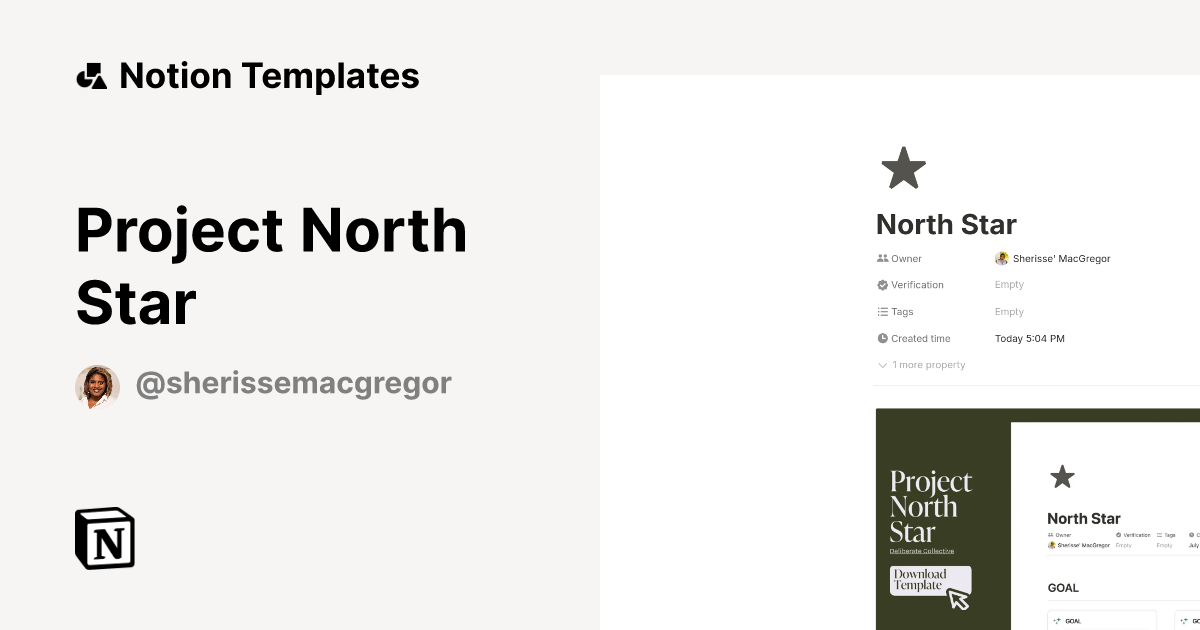Click the empty Verification field
Image resolution: width=1200 pixels, height=630 pixels.
point(1009,284)
